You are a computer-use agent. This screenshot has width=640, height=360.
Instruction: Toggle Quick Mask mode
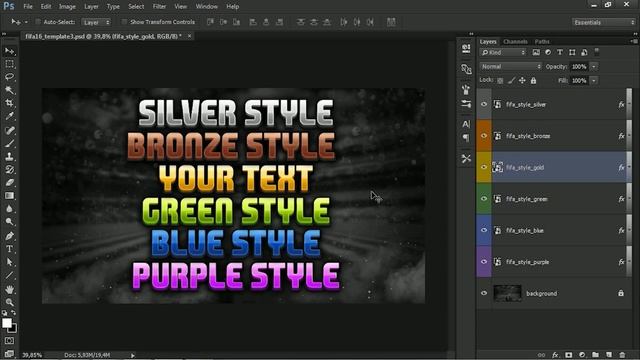[x=9, y=340]
